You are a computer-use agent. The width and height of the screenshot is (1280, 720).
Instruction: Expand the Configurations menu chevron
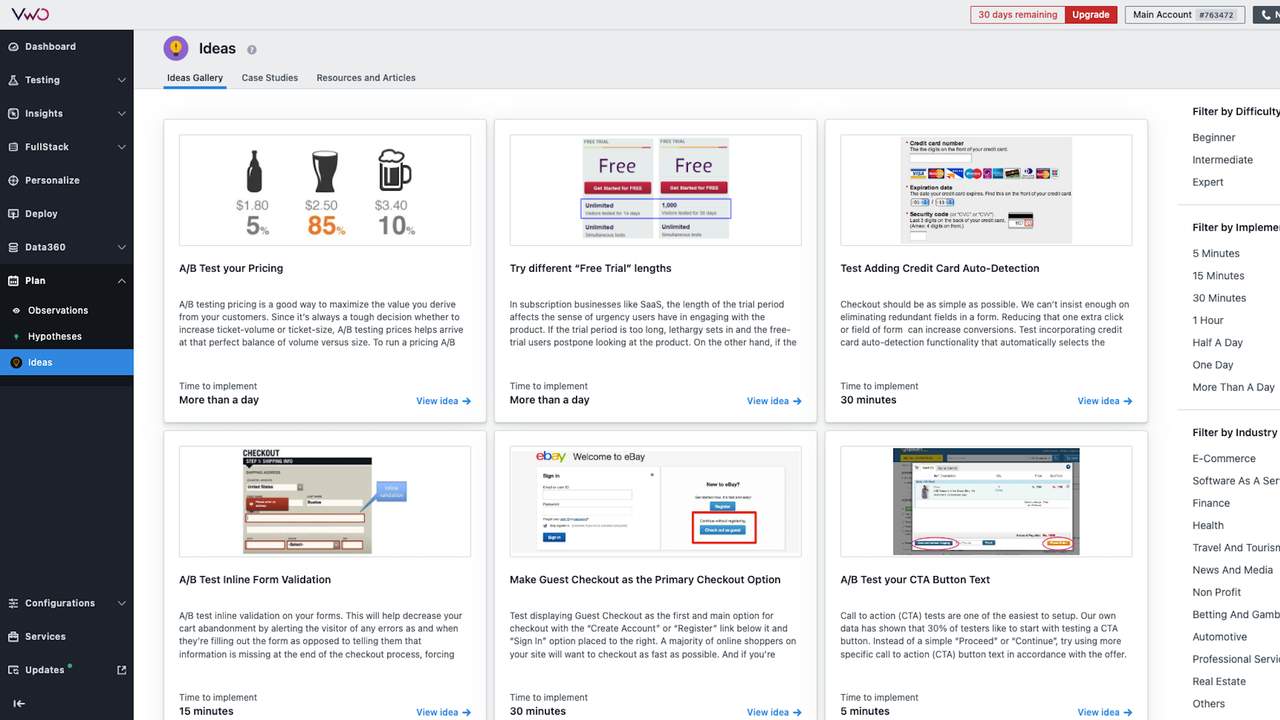click(122, 604)
